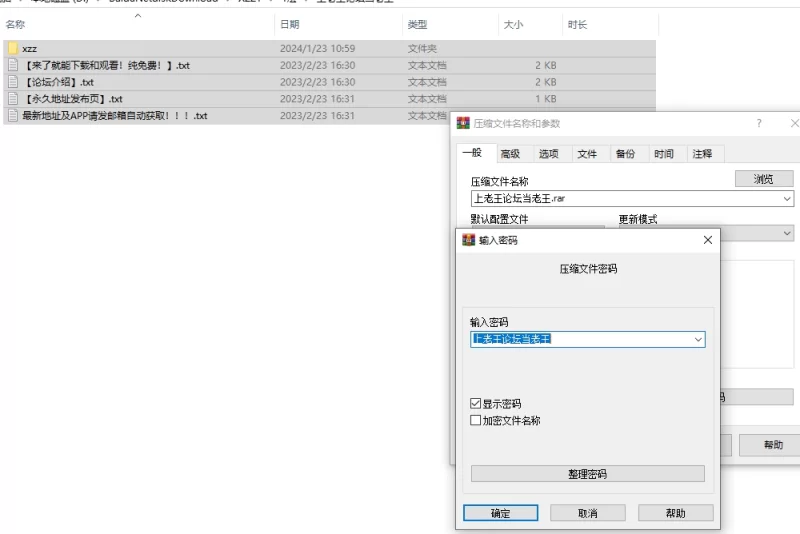Click the 浏览 browse button
The height and width of the screenshot is (534, 800).
click(763, 179)
